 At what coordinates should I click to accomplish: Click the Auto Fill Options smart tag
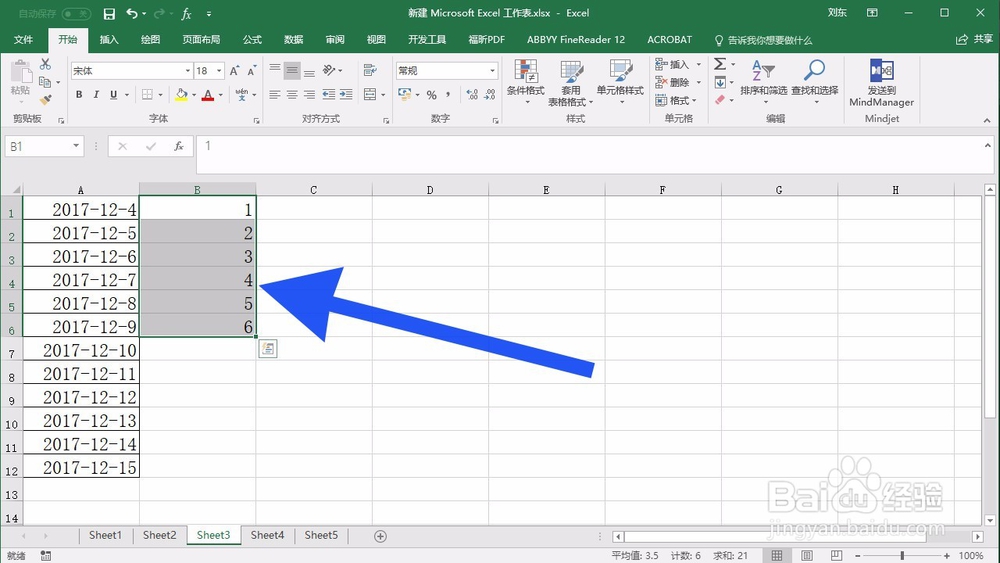tap(268, 349)
